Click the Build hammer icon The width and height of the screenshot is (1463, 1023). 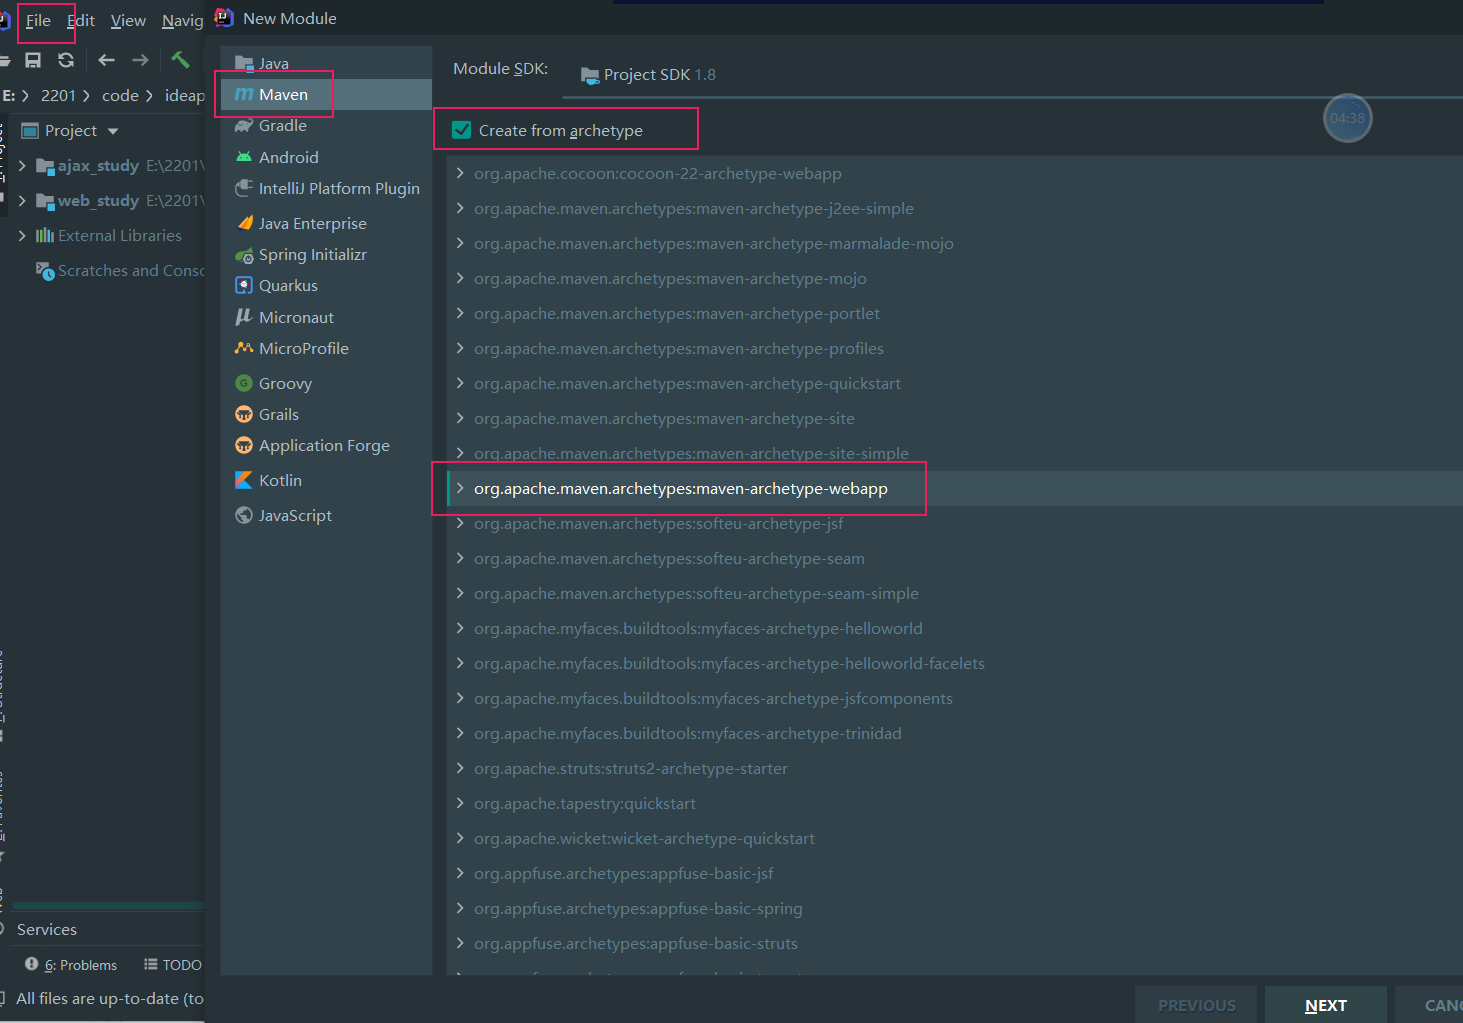point(180,60)
